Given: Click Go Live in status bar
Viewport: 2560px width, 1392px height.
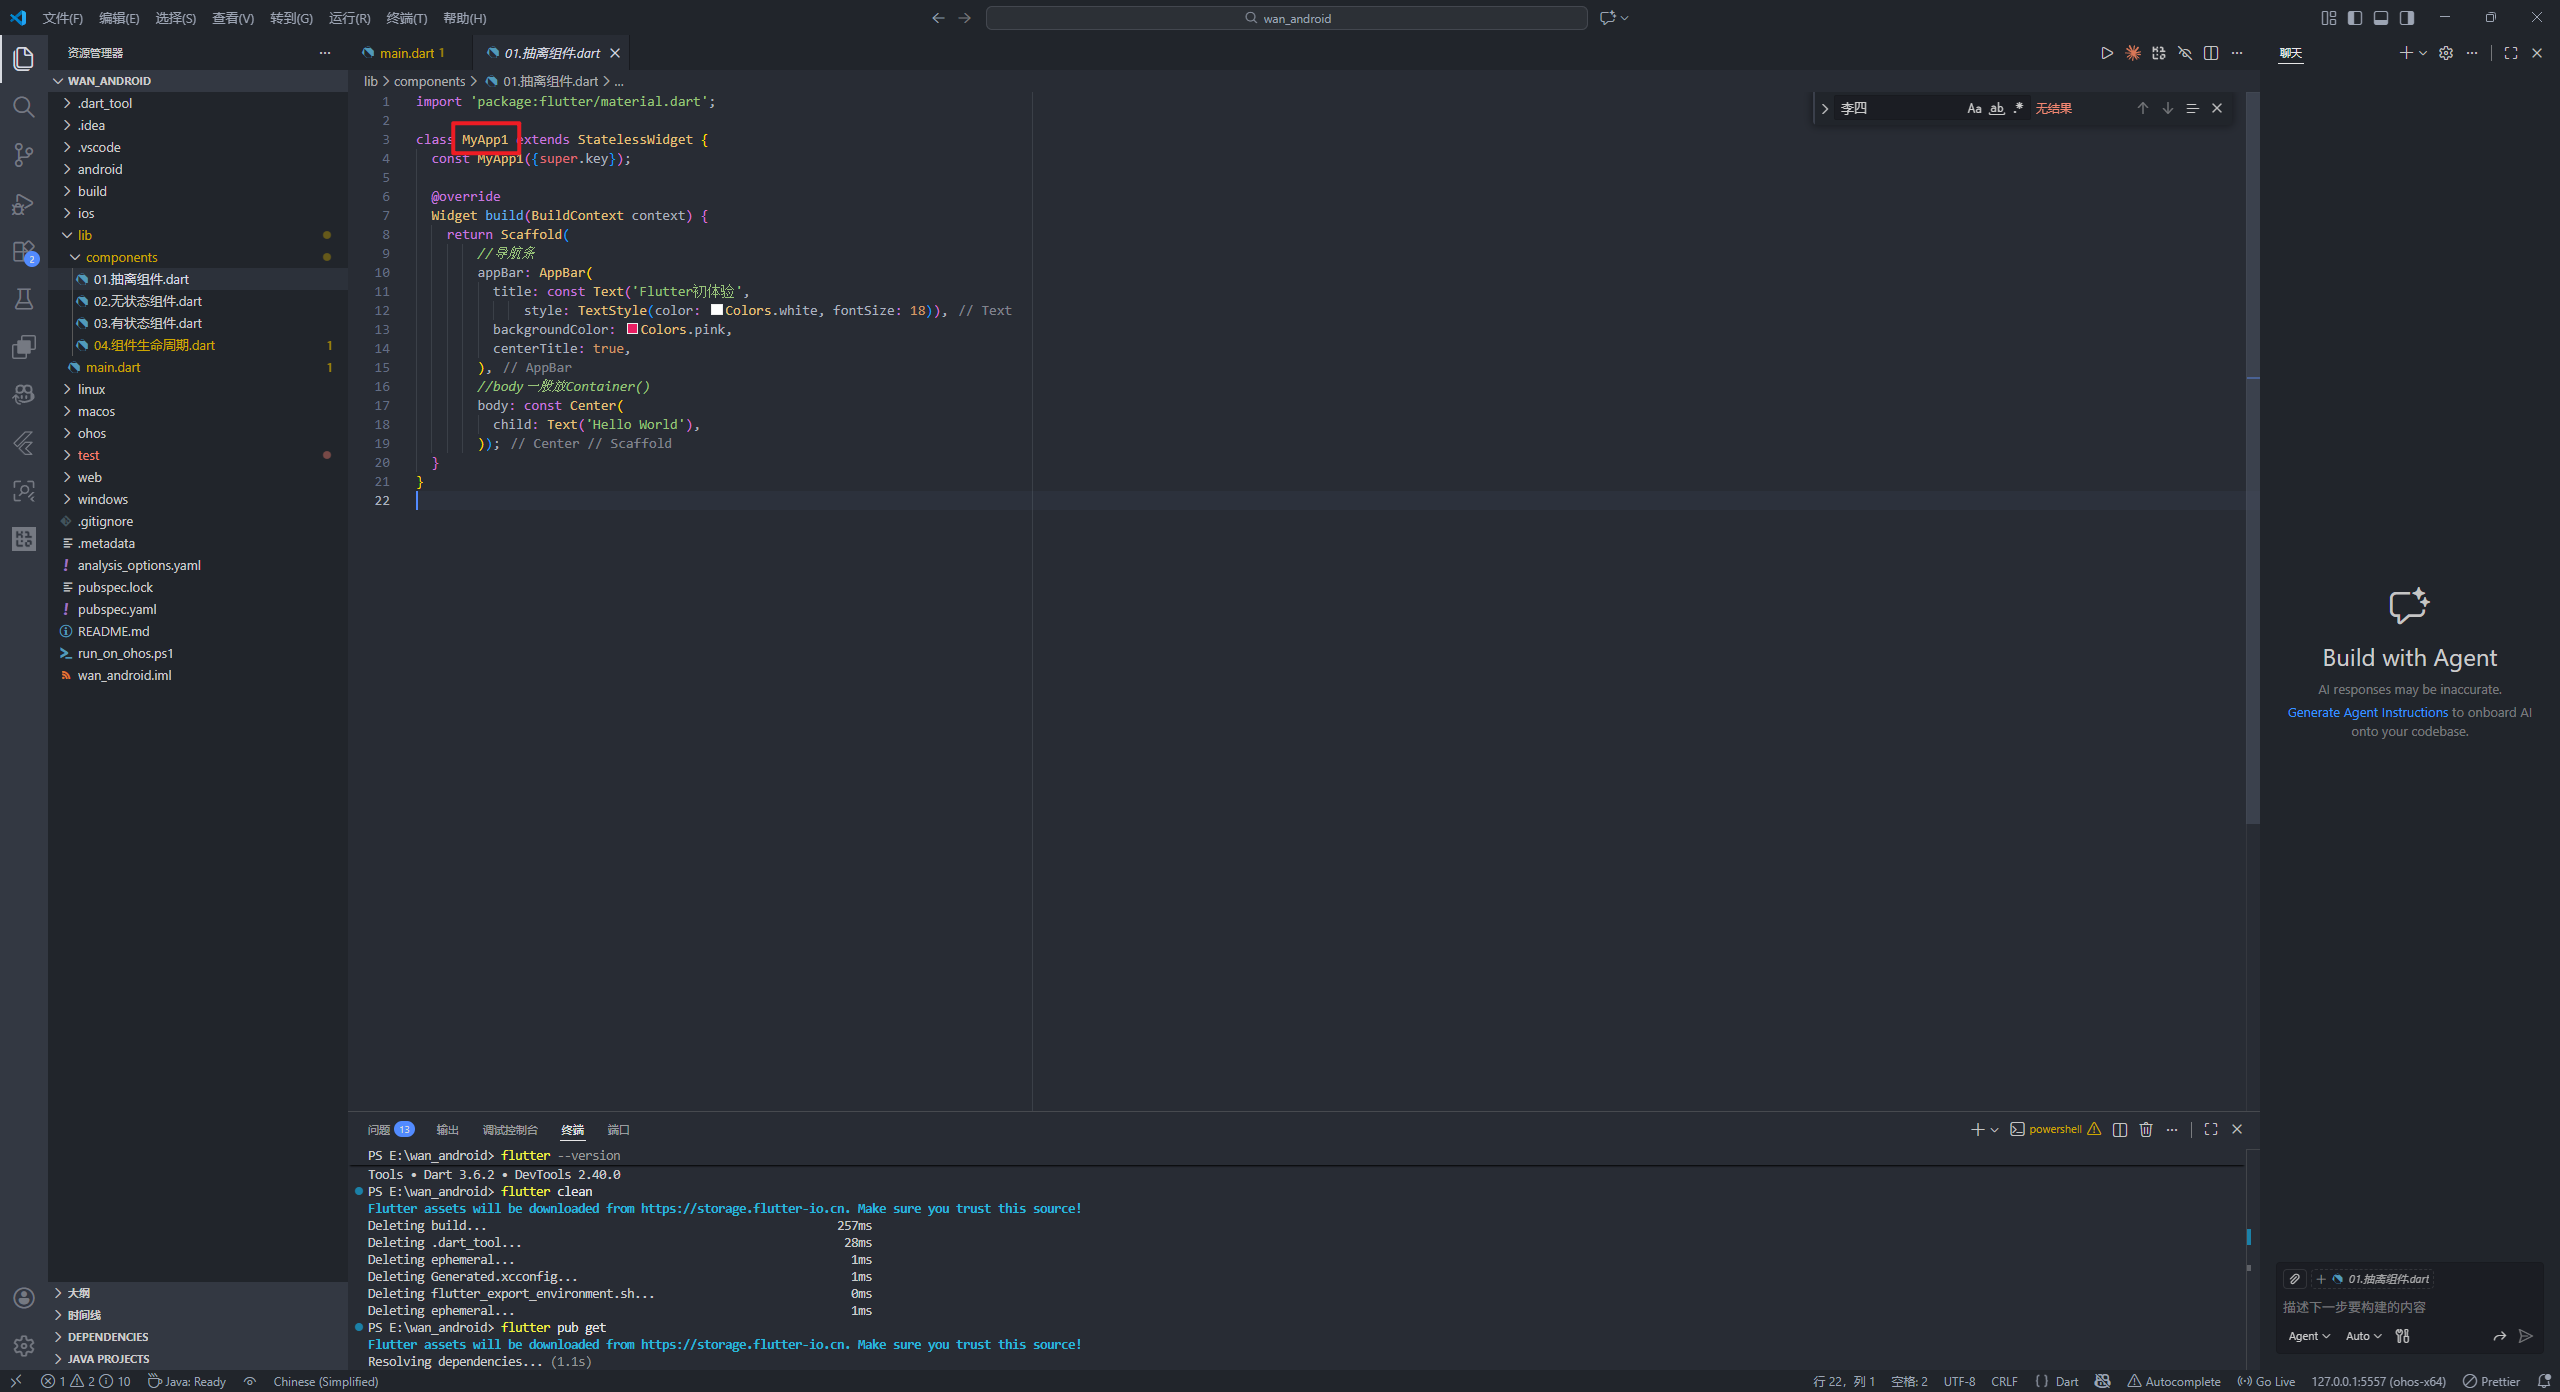Looking at the screenshot, I should (x=2266, y=1381).
